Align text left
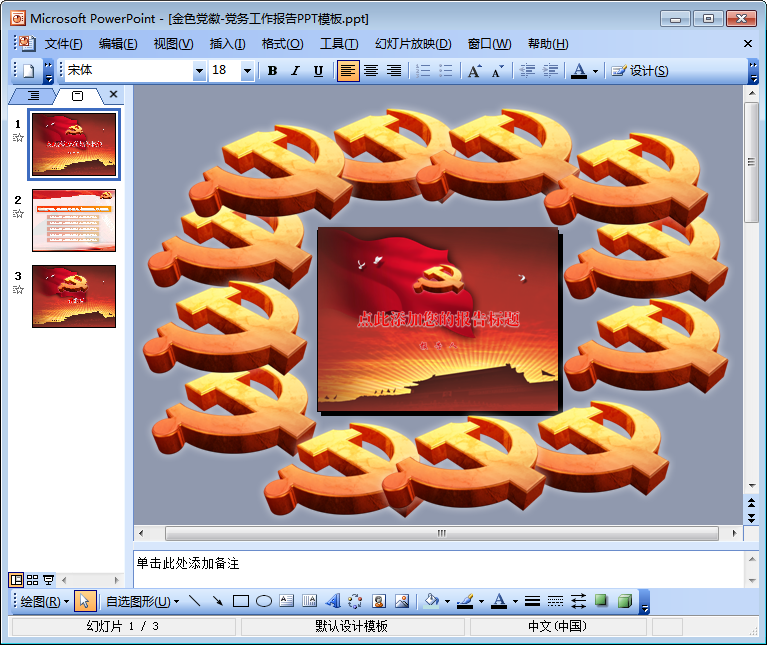This screenshot has height=645, width=767. [348, 71]
